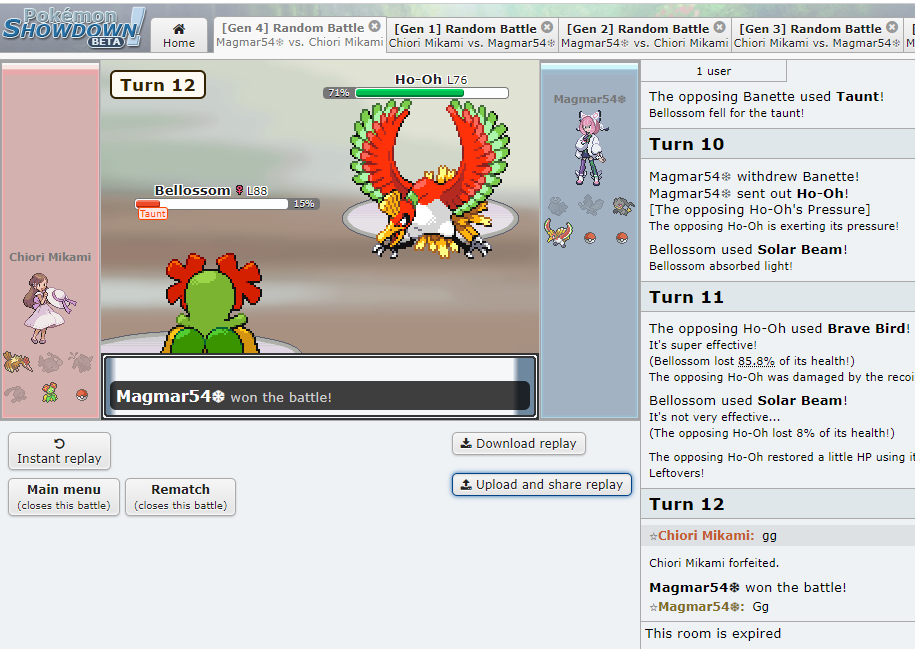Click Ho-Oh icon in Magmar54's team panel

tap(557, 234)
